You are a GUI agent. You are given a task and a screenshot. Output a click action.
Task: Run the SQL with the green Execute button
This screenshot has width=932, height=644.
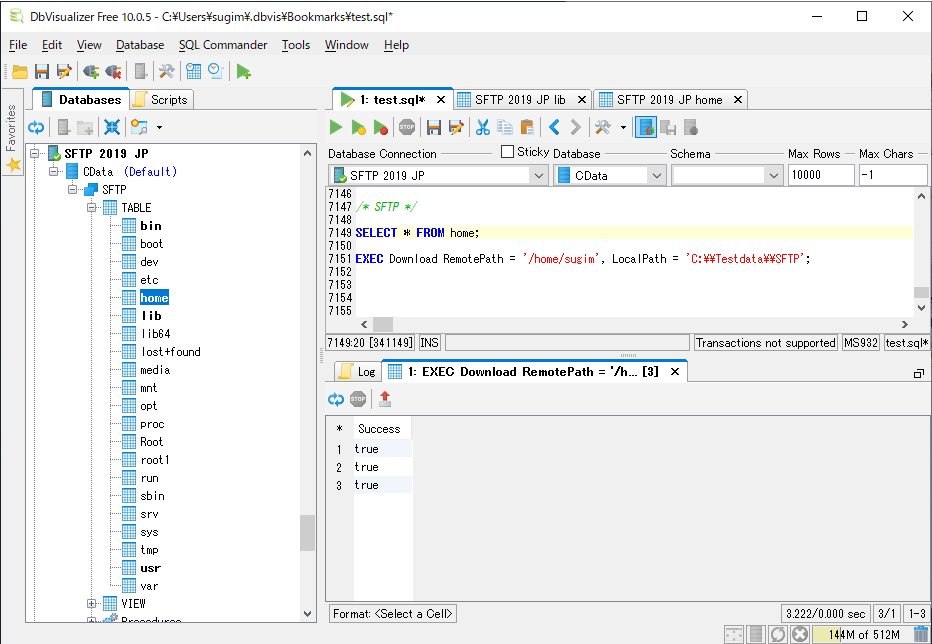(x=336, y=127)
